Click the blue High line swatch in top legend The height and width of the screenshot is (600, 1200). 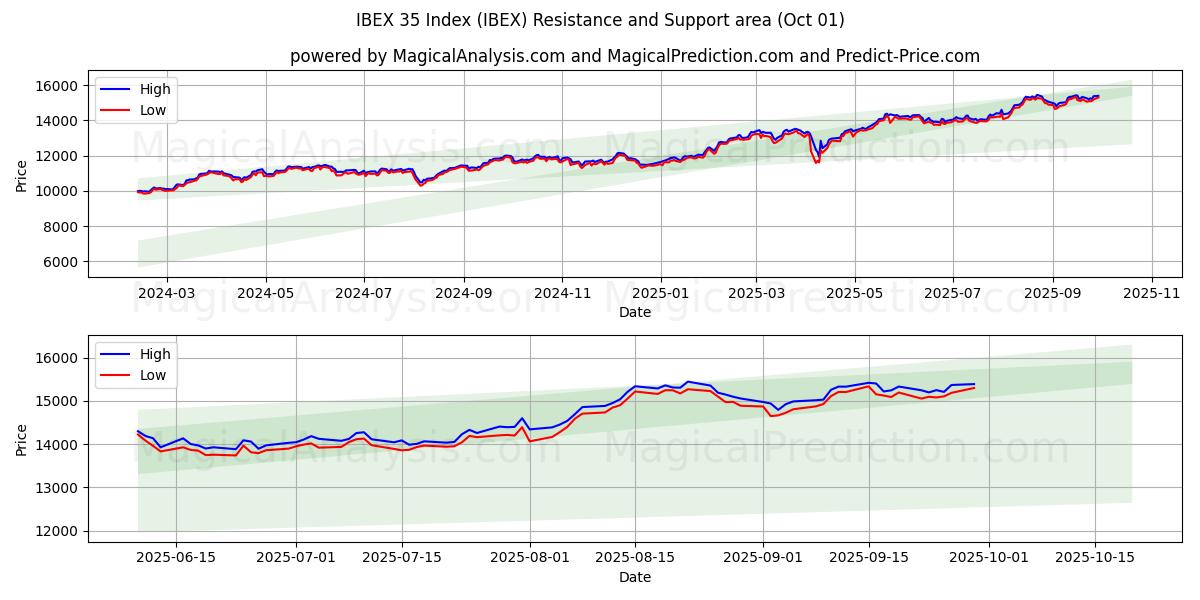click(x=115, y=90)
